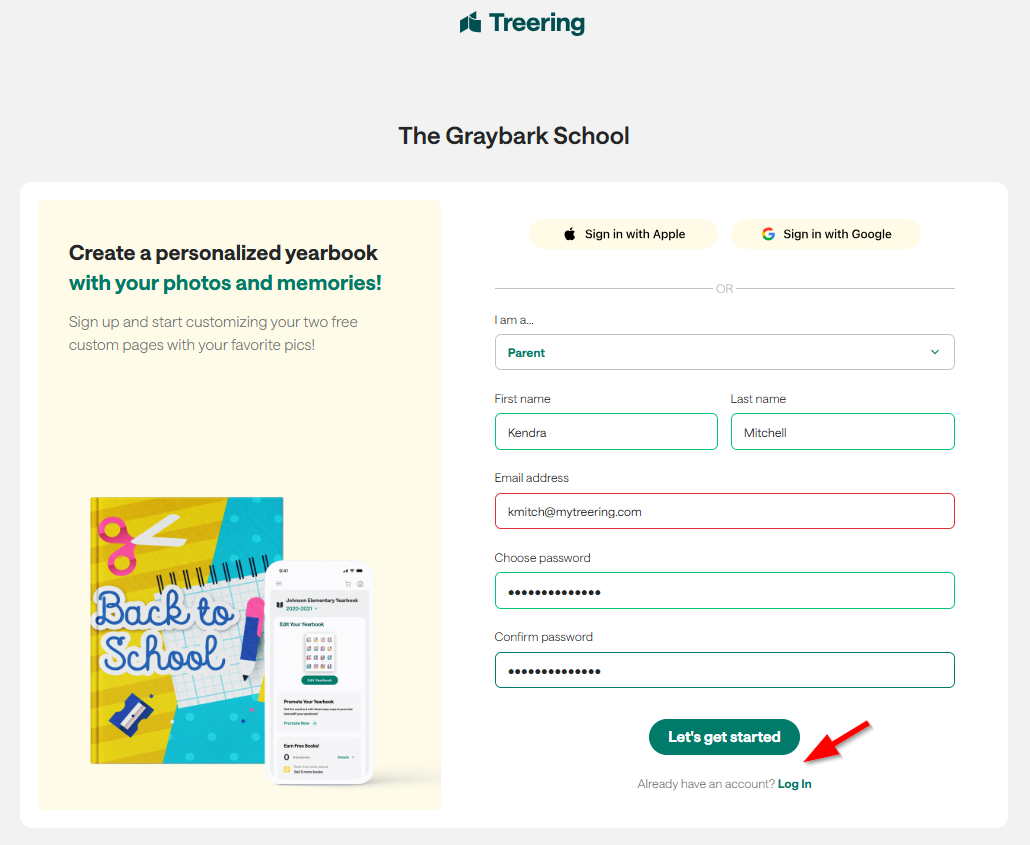Click the pink scissors on yearbook cover
Screen dimensions: 1030x845
[x=120, y=545]
